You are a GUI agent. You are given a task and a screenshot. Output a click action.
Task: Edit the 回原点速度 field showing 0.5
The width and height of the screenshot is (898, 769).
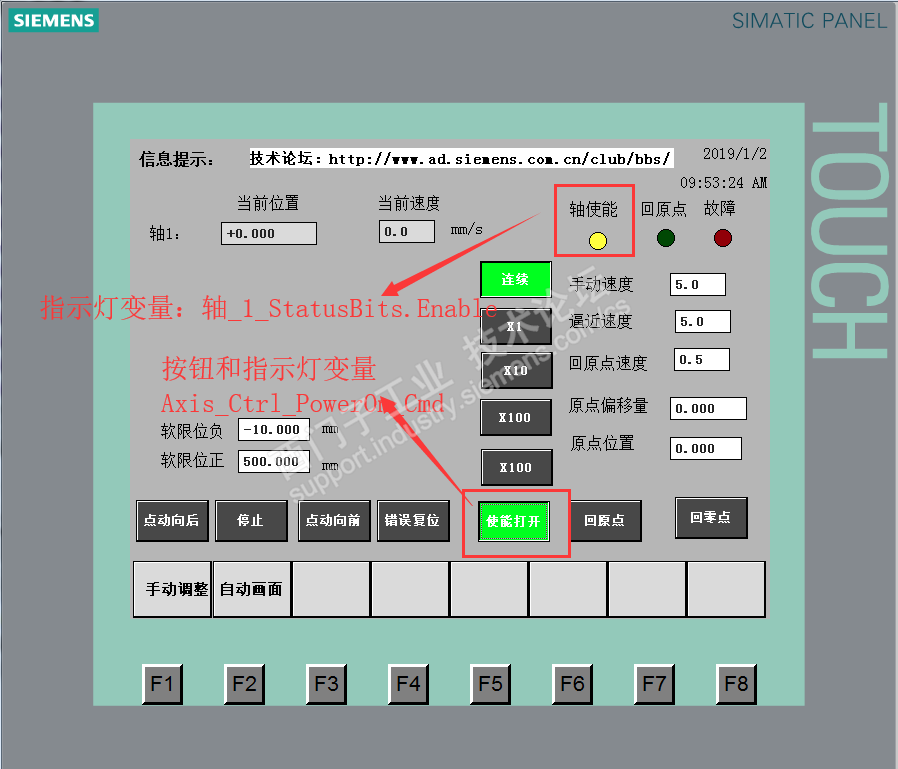coord(702,360)
